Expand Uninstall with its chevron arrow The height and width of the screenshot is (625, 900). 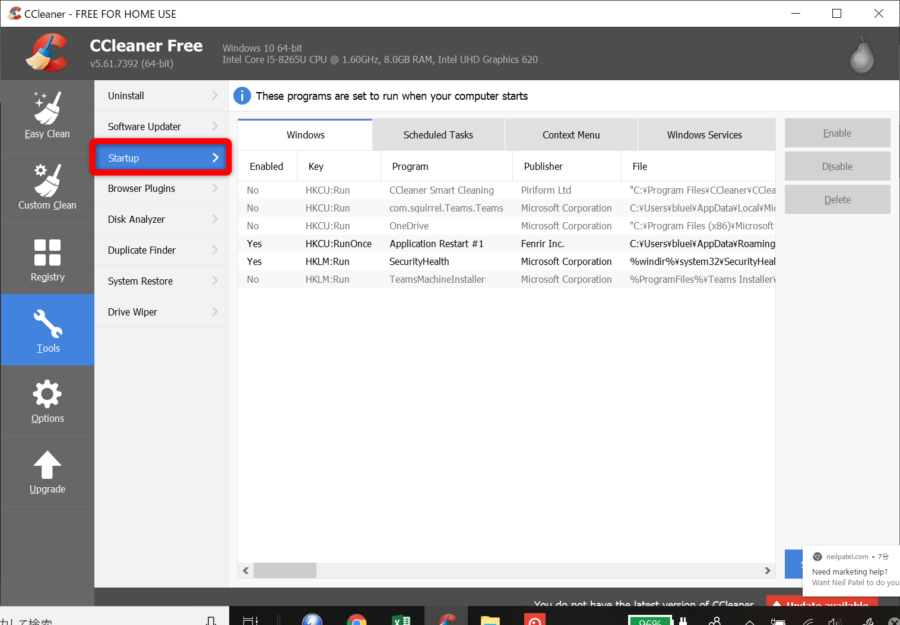pos(215,95)
